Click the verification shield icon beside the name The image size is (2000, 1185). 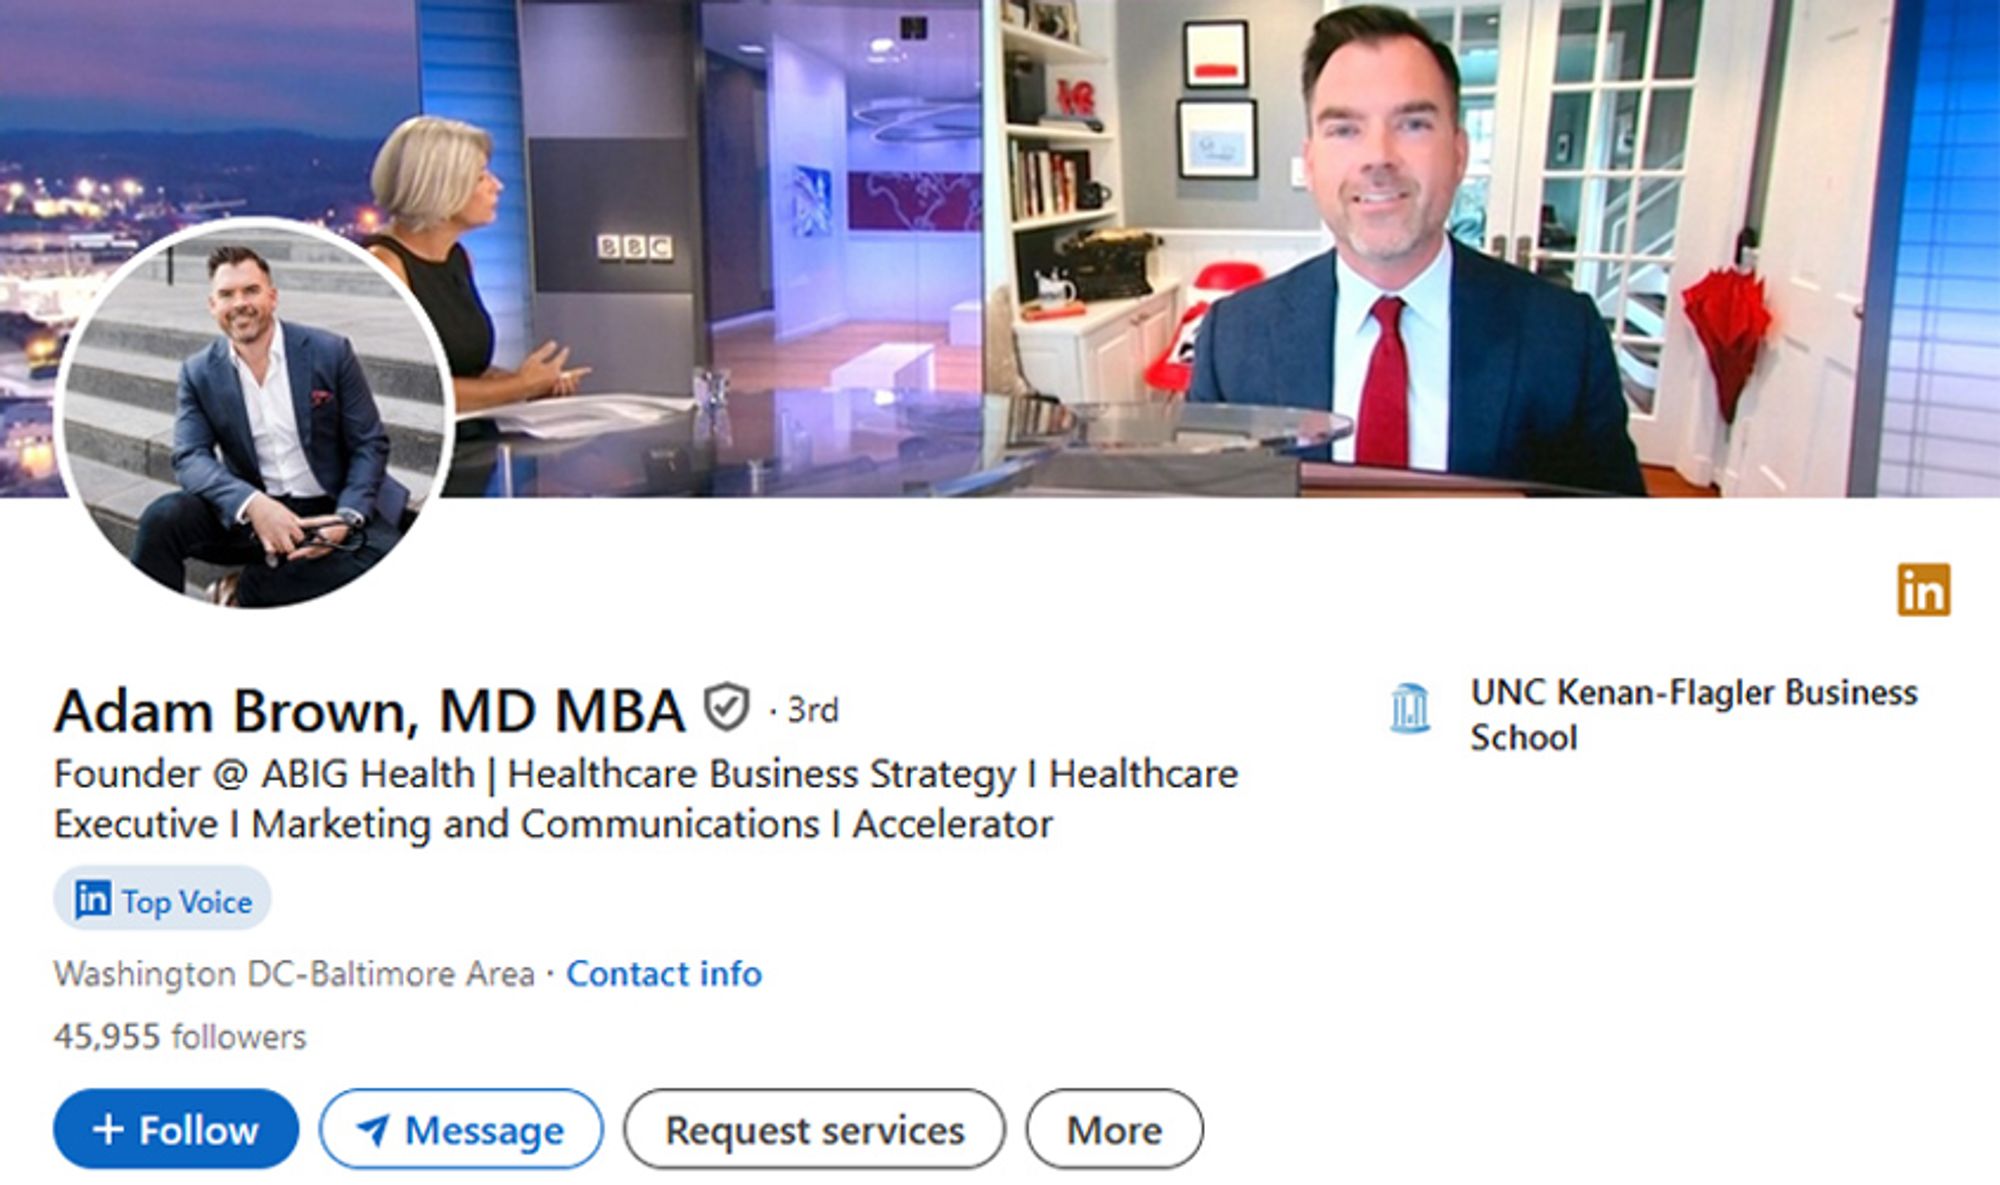726,708
